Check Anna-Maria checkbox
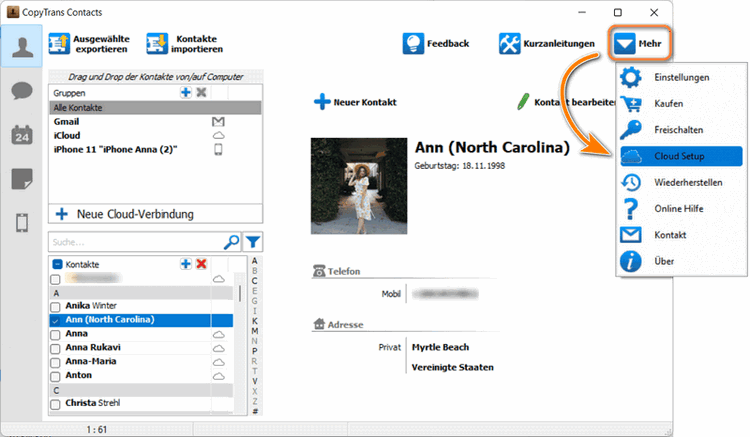This screenshot has width=750, height=437. [55, 362]
